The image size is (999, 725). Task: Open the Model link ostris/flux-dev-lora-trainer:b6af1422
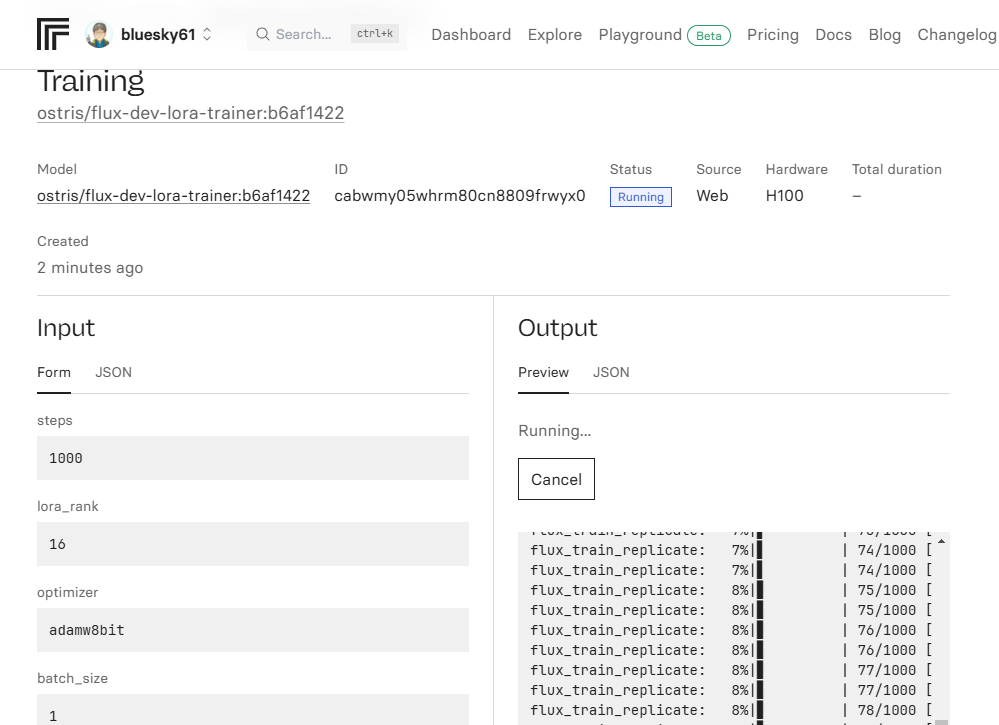tap(173, 196)
